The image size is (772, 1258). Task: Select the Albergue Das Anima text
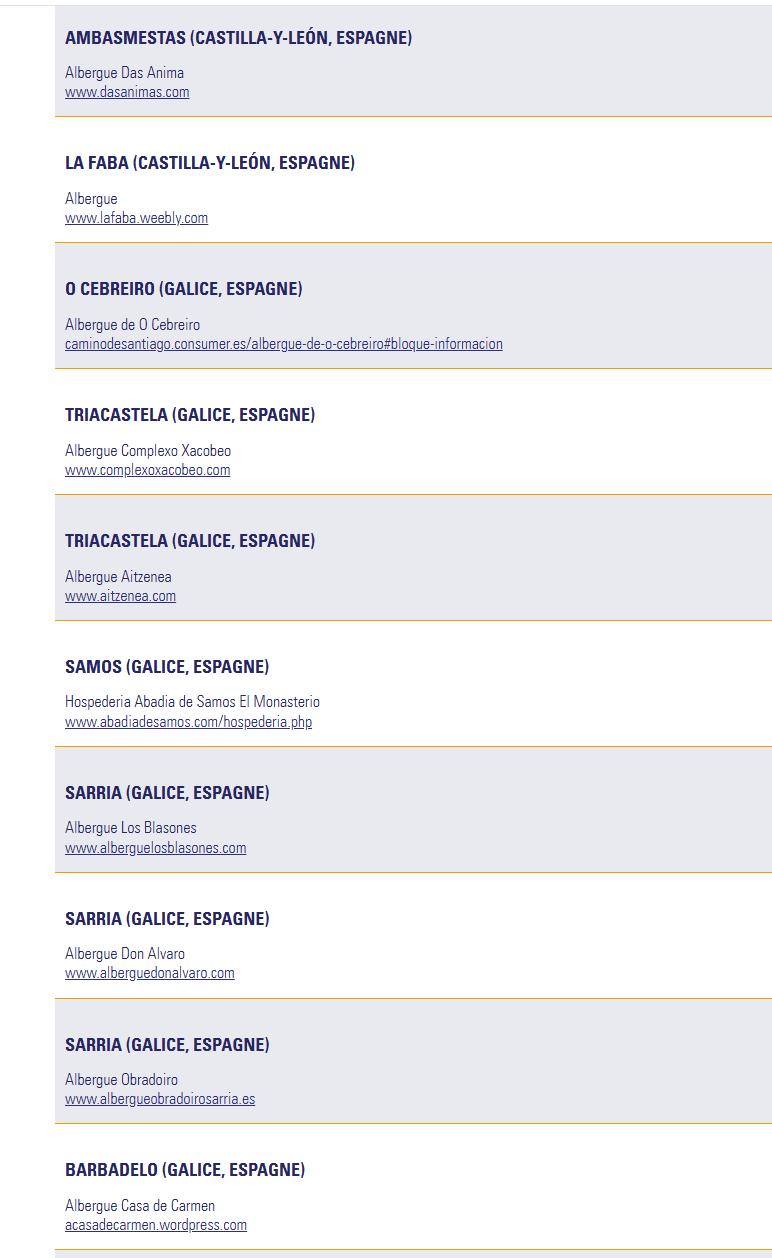click(x=124, y=73)
